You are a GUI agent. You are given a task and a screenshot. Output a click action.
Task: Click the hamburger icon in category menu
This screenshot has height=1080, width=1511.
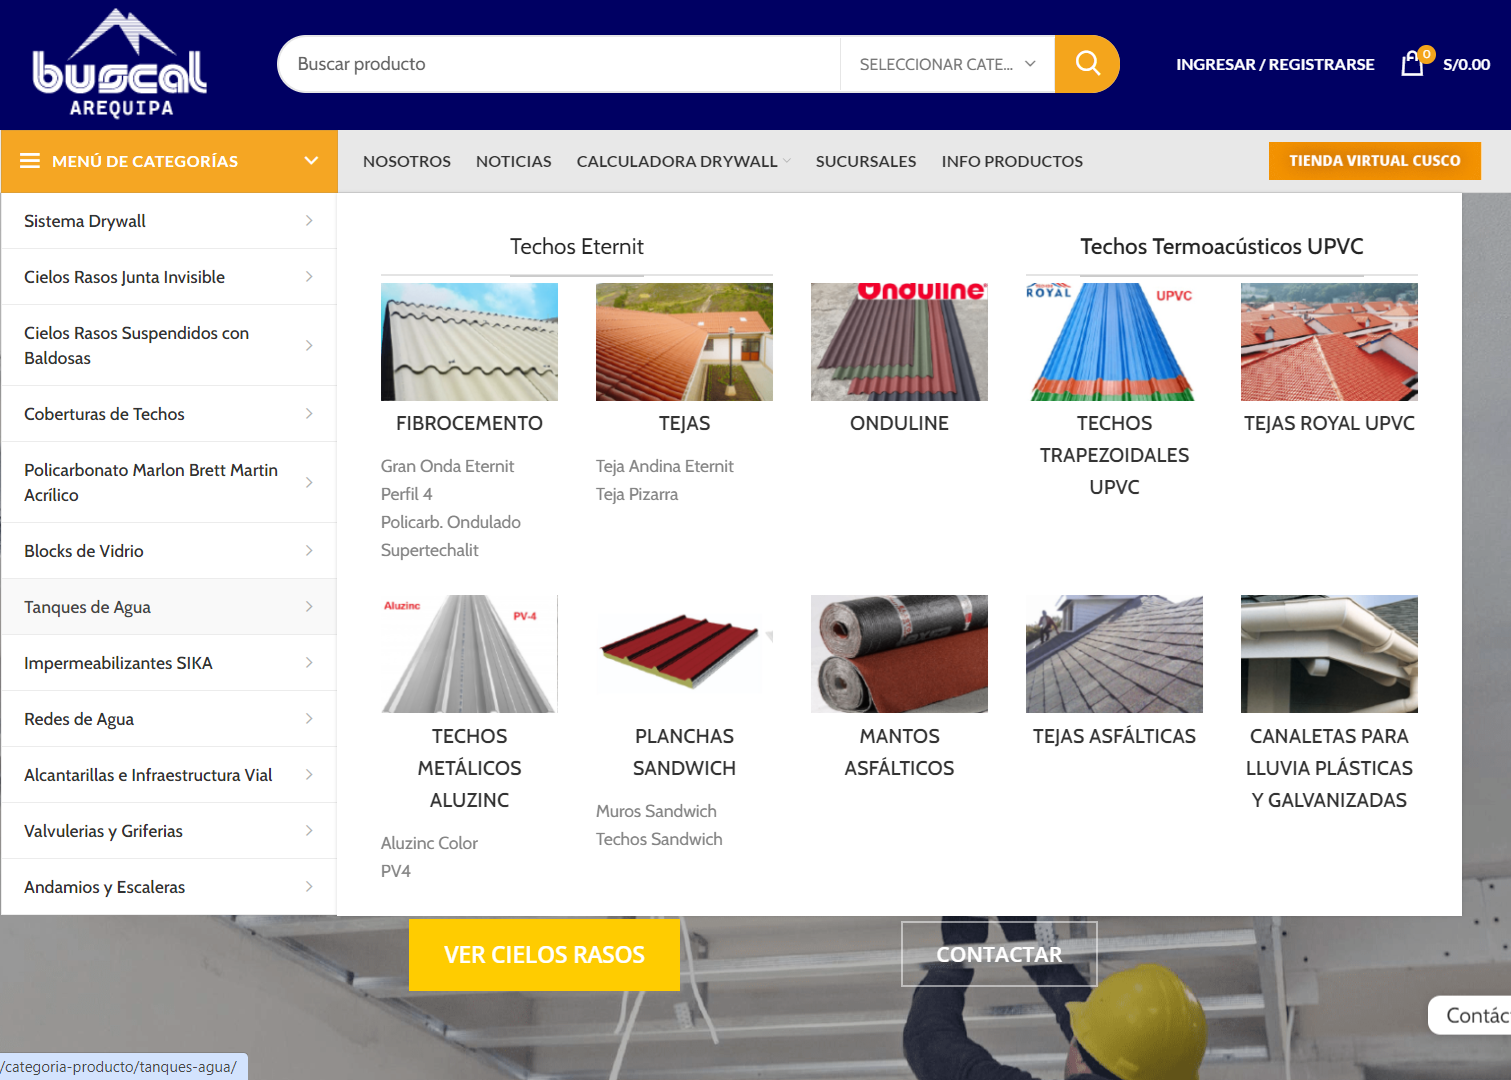point(30,161)
